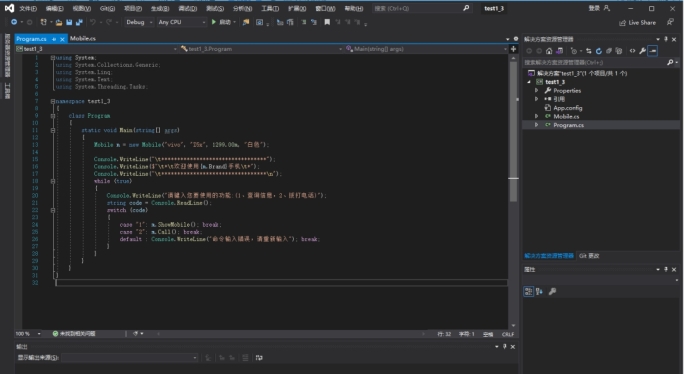Click the green Start debugging play arrow

click(x=214, y=22)
